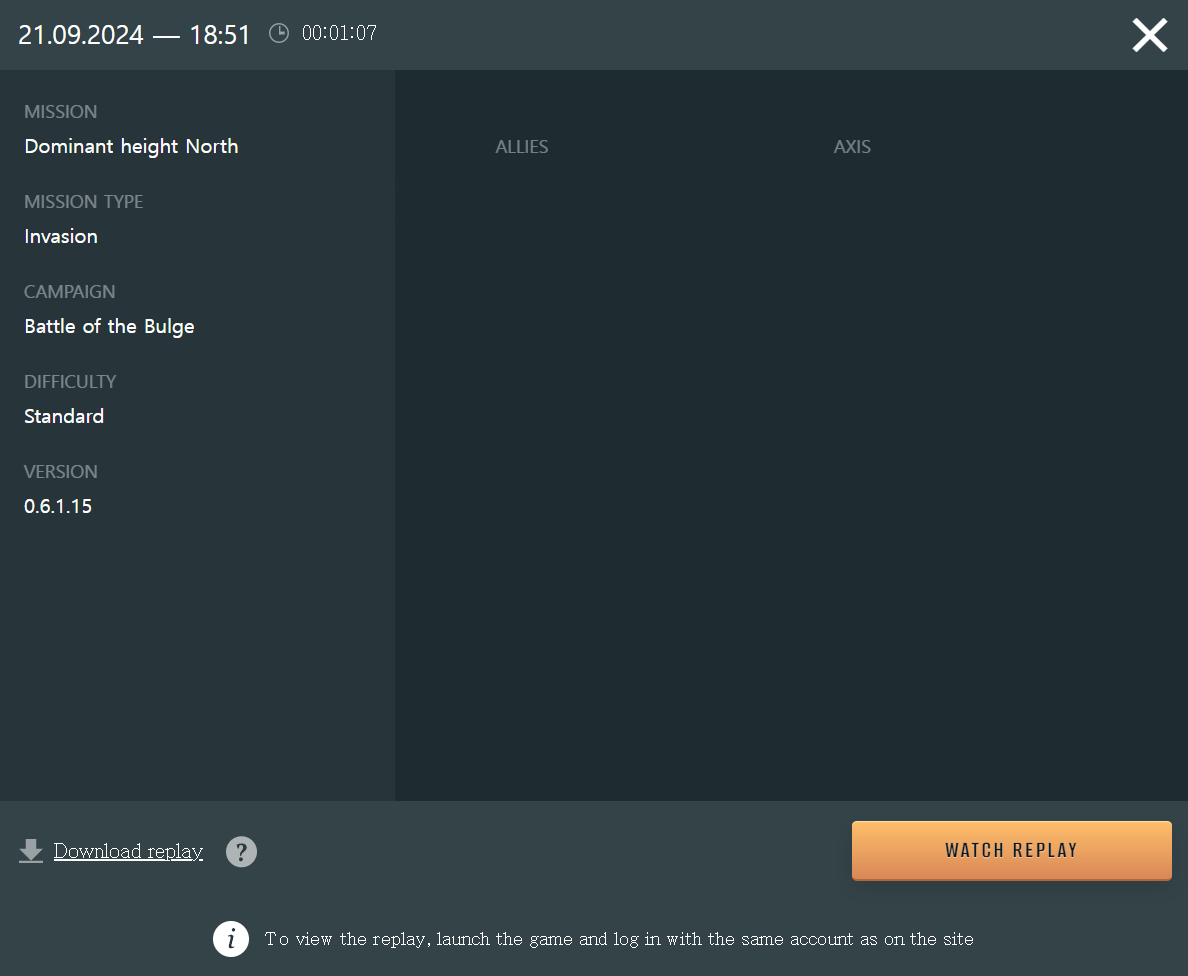1188x976 pixels.
Task: Click the Standard difficulty value
Action: point(64,417)
